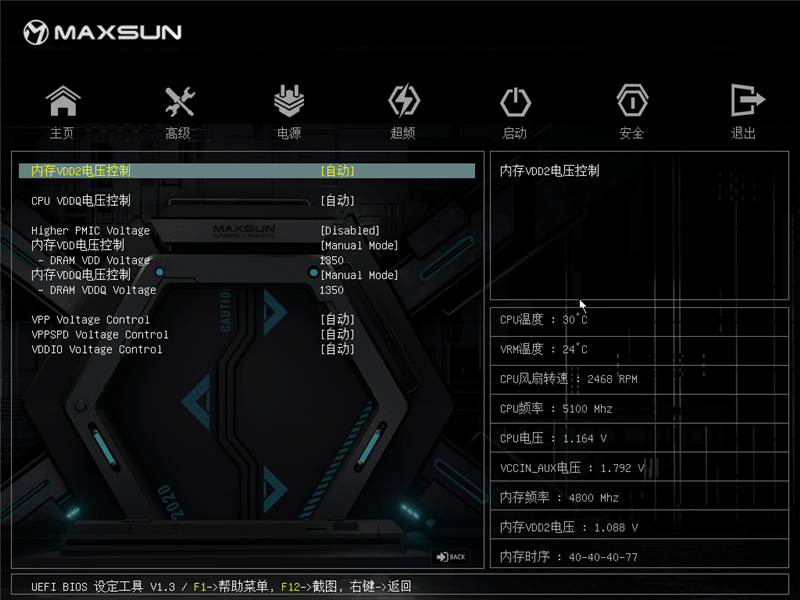Toggle Higher PMIC Voltage Disabled value
The image size is (800, 600).
click(x=350, y=231)
